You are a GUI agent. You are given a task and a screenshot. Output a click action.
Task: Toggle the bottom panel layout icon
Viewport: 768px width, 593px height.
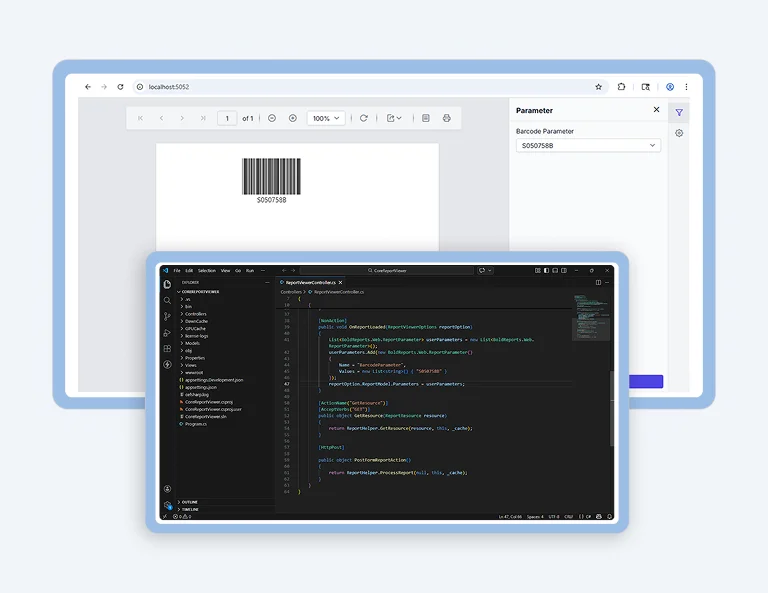click(555, 270)
